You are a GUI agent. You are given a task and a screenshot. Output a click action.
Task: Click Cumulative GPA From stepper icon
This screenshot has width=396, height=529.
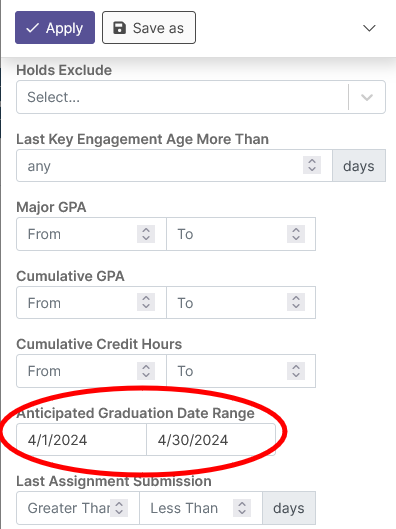[146, 302]
